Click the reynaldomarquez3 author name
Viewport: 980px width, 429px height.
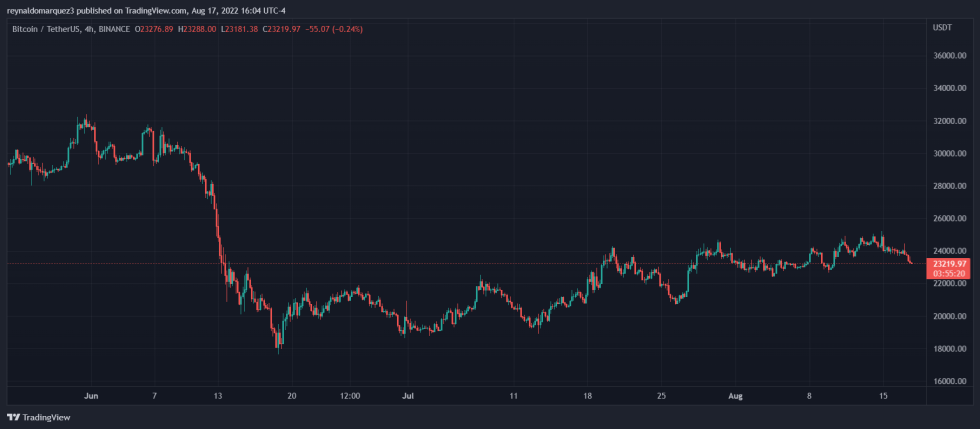pyautogui.click(x=42, y=9)
